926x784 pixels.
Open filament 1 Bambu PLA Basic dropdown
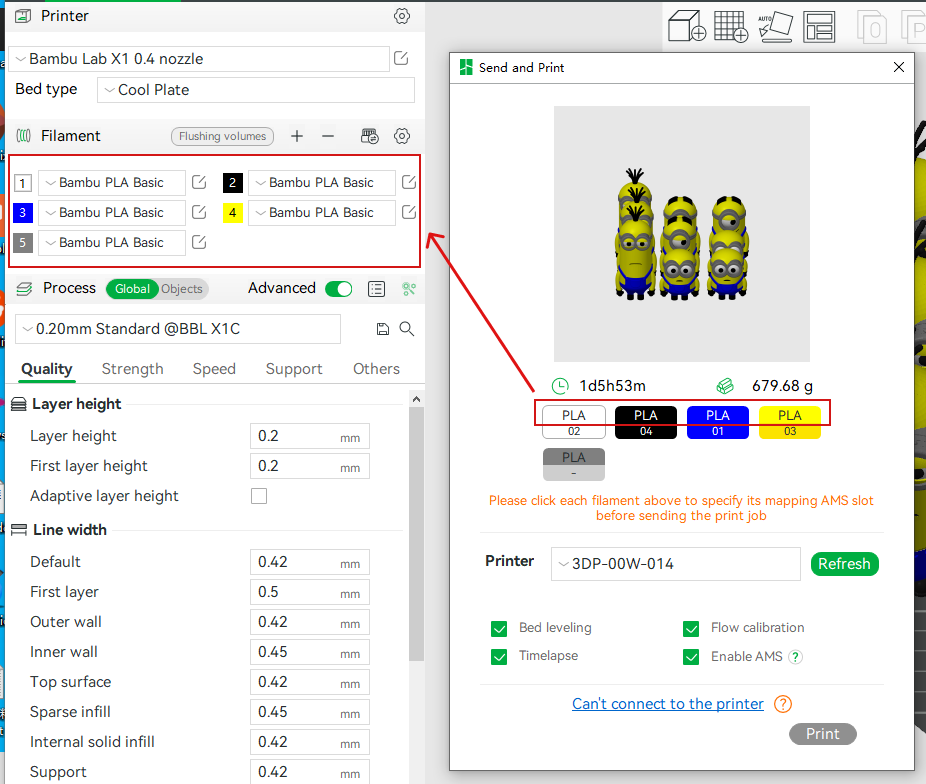click(x=112, y=182)
